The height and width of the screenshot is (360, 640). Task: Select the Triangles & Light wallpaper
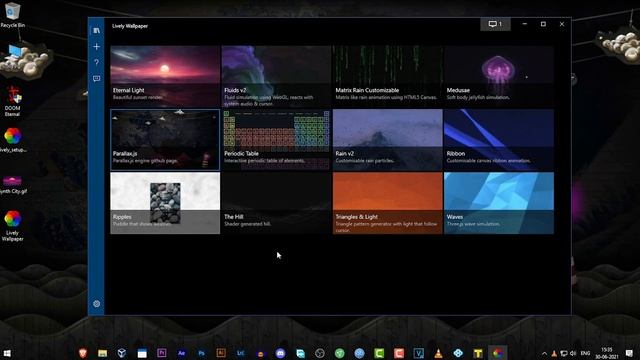(388, 203)
